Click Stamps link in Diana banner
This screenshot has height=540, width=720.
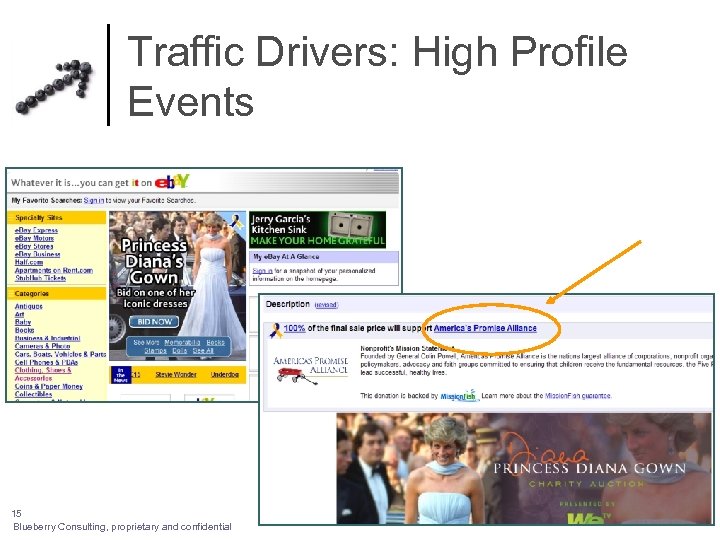click(x=155, y=351)
